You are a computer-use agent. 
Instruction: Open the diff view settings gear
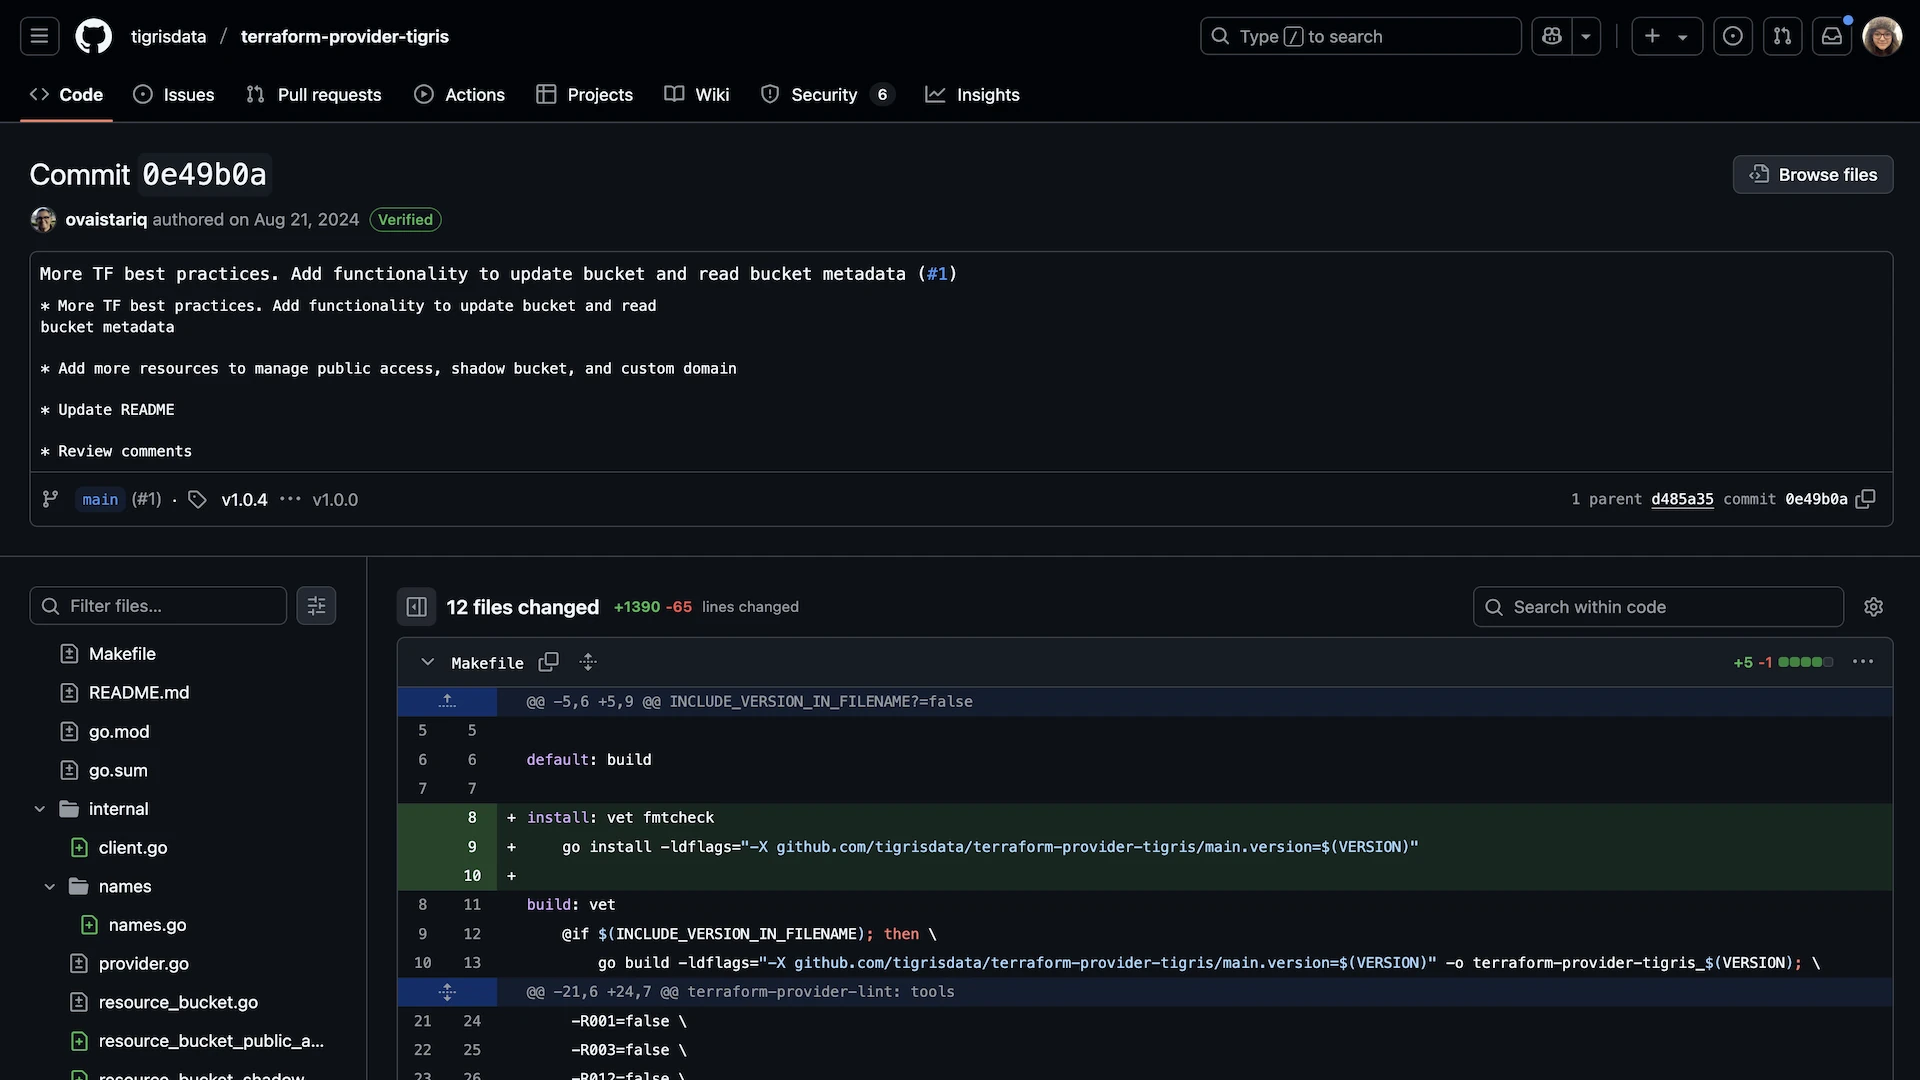(x=1874, y=607)
